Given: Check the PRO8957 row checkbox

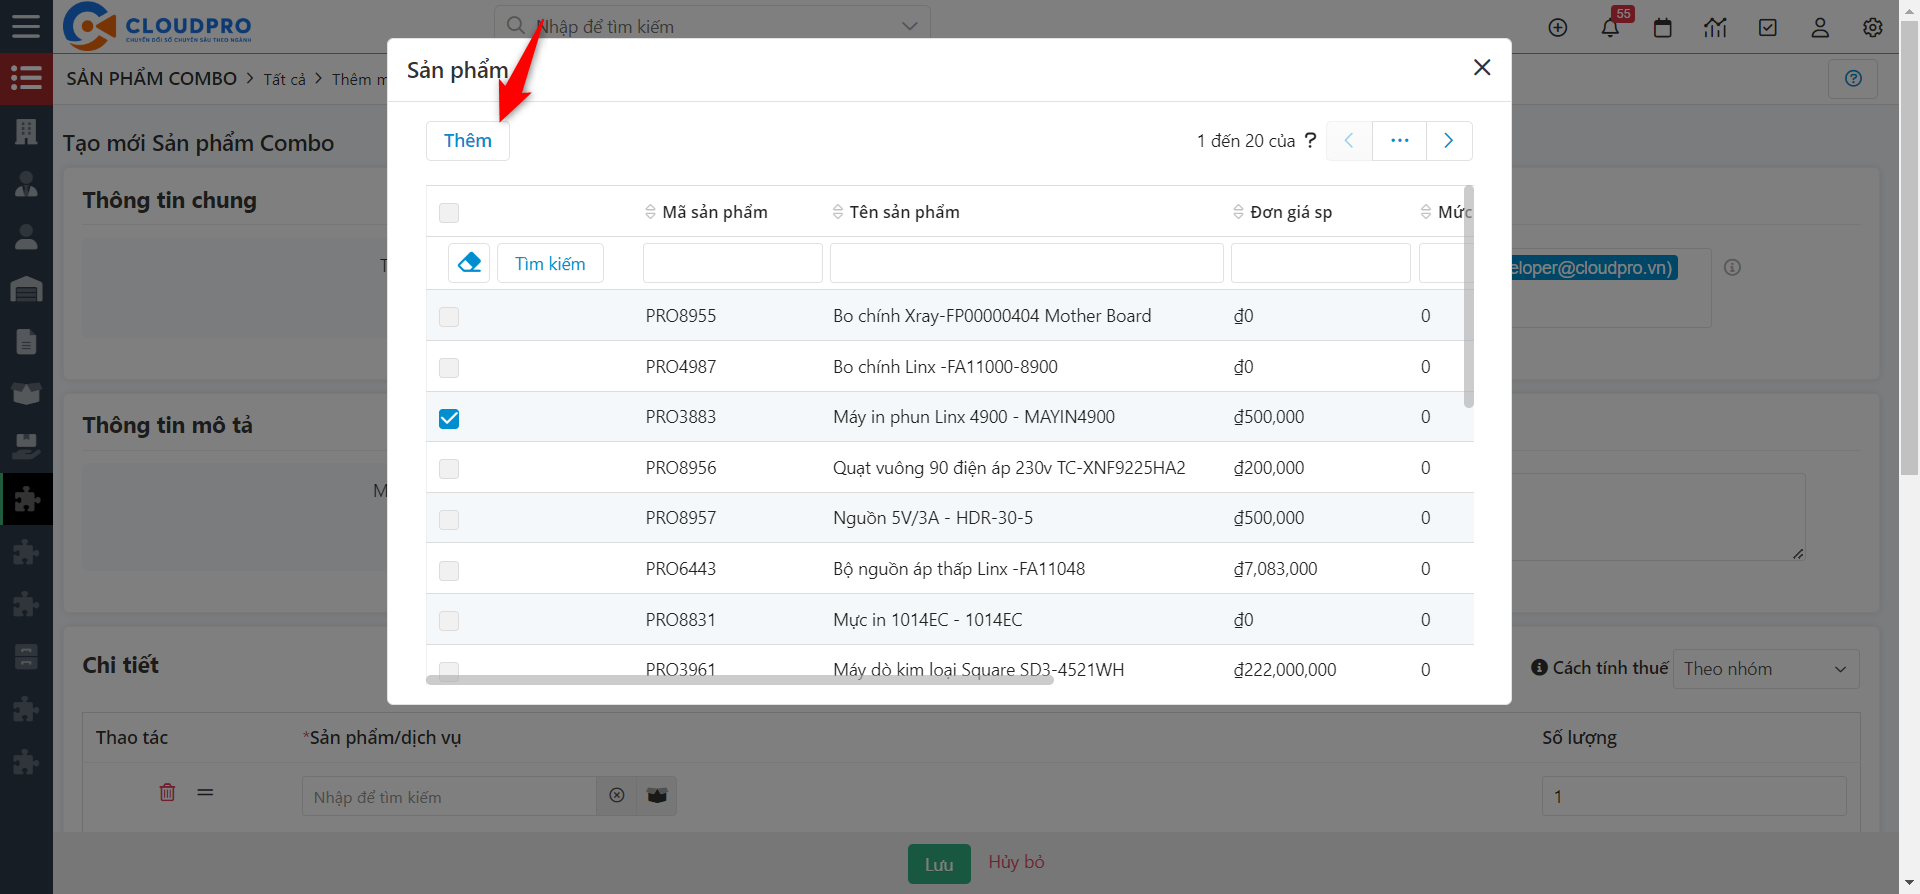Looking at the screenshot, I should [x=449, y=520].
